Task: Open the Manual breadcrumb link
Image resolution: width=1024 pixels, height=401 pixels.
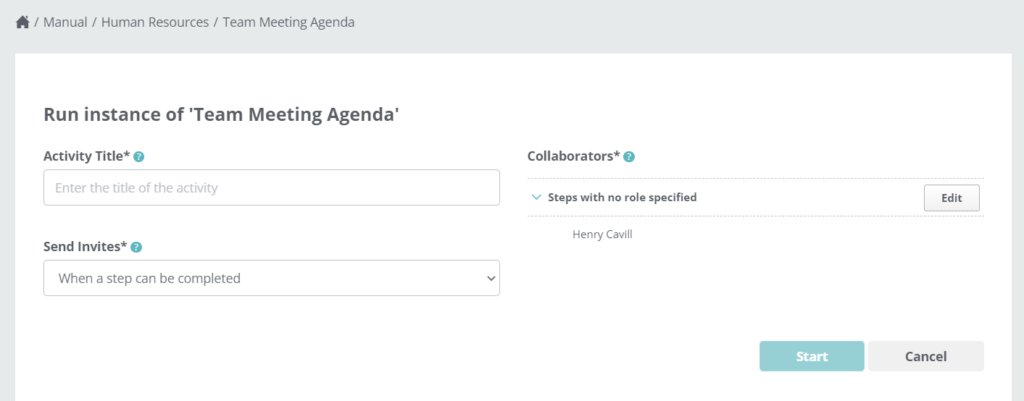Action: [x=65, y=22]
